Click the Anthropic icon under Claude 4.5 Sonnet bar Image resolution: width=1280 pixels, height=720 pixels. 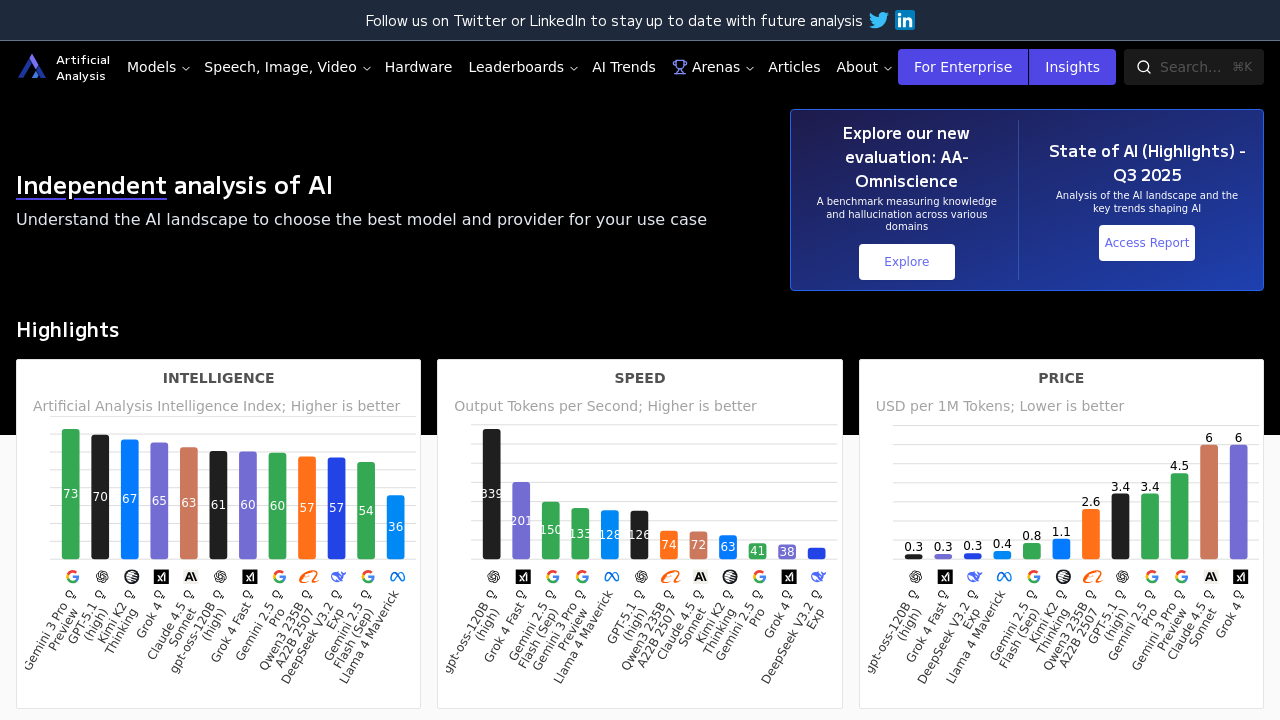point(190,576)
